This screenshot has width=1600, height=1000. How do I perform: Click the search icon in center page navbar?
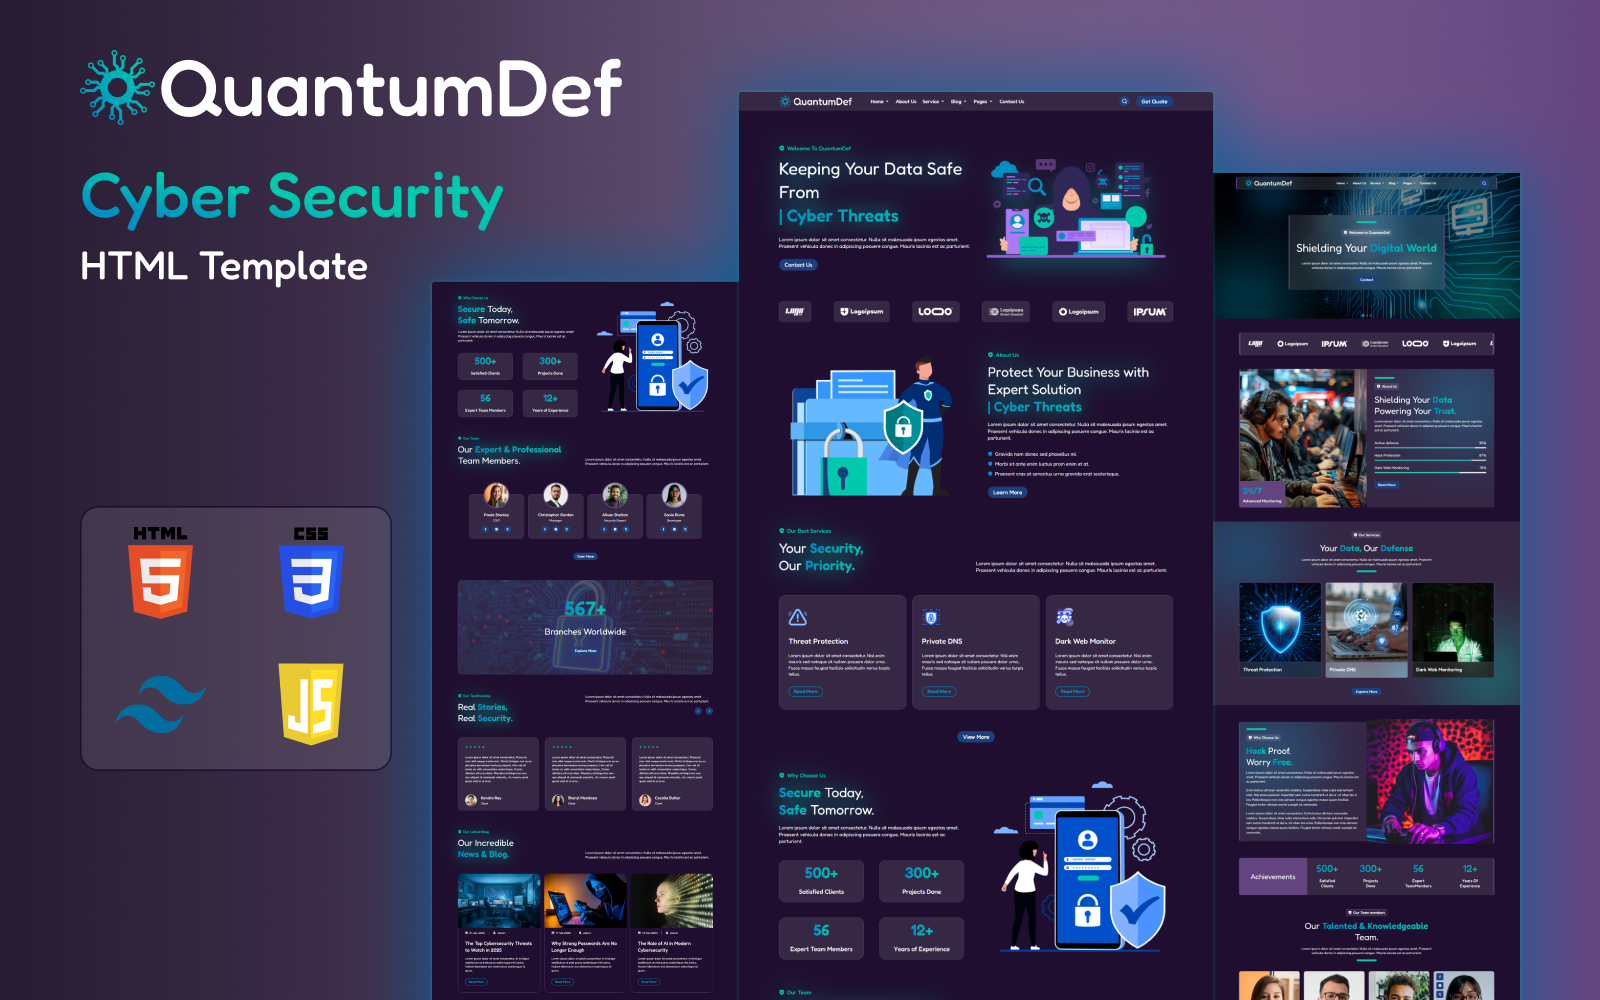(x=1124, y=101)
